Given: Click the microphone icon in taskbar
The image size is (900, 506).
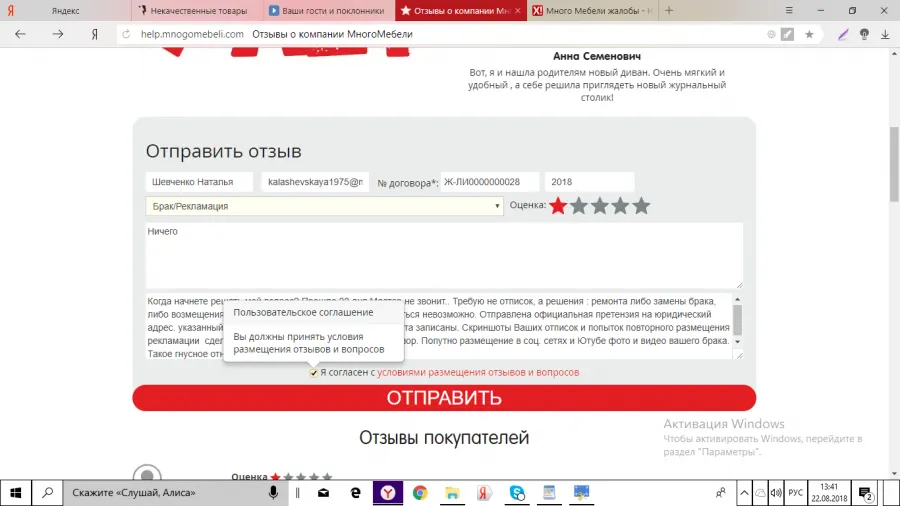Looking at the screenshot, I should tap(273, 493).
